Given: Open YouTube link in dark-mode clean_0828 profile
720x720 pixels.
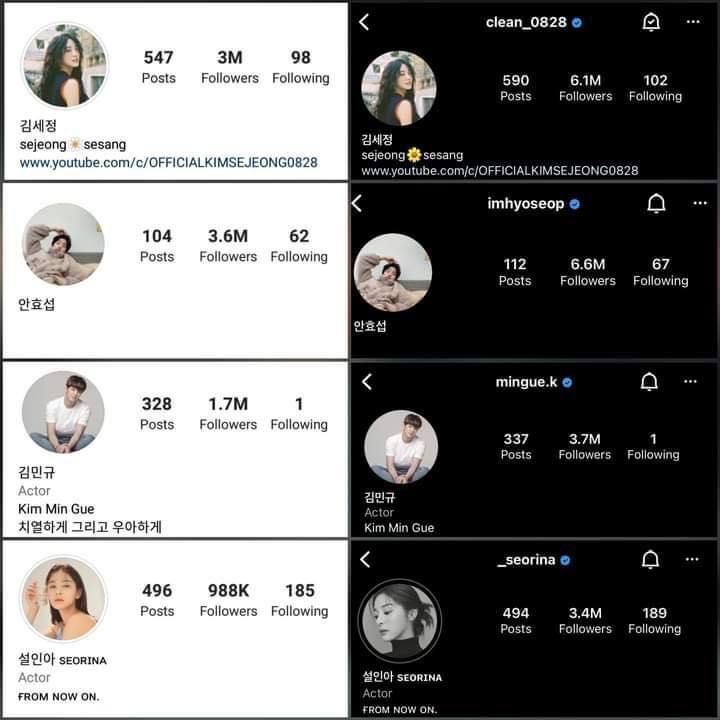Looking at the screenshot, I should 500,171.
